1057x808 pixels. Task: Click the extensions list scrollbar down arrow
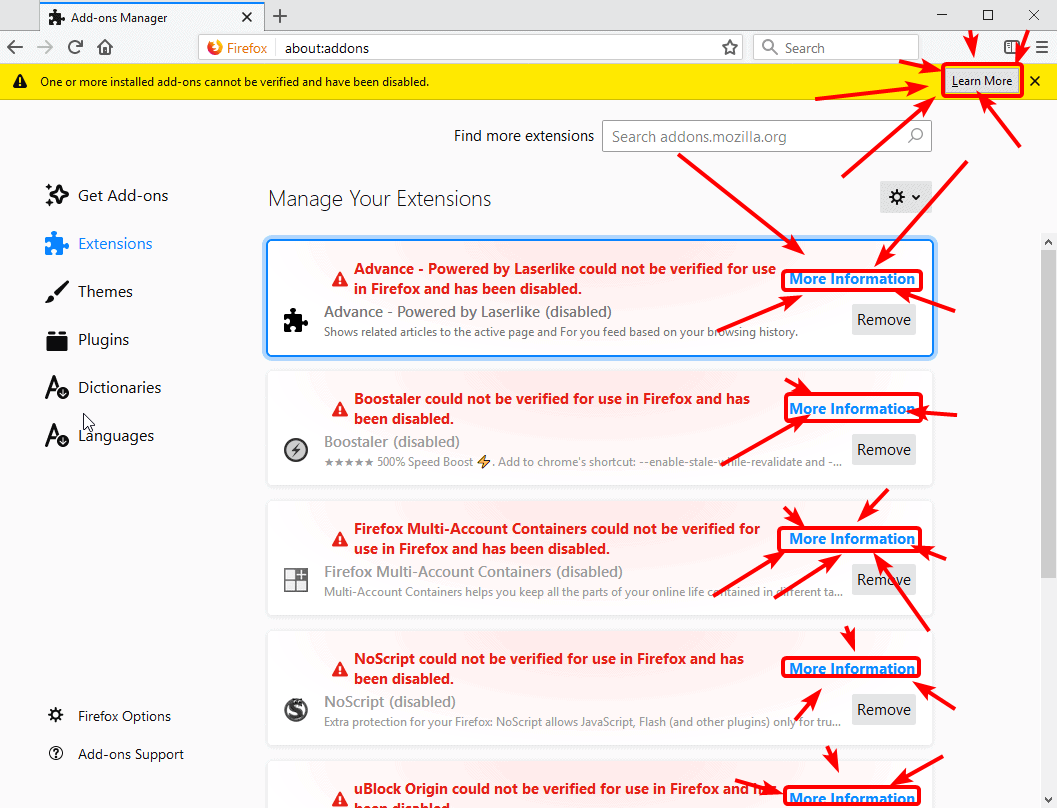coord(1048,800)
